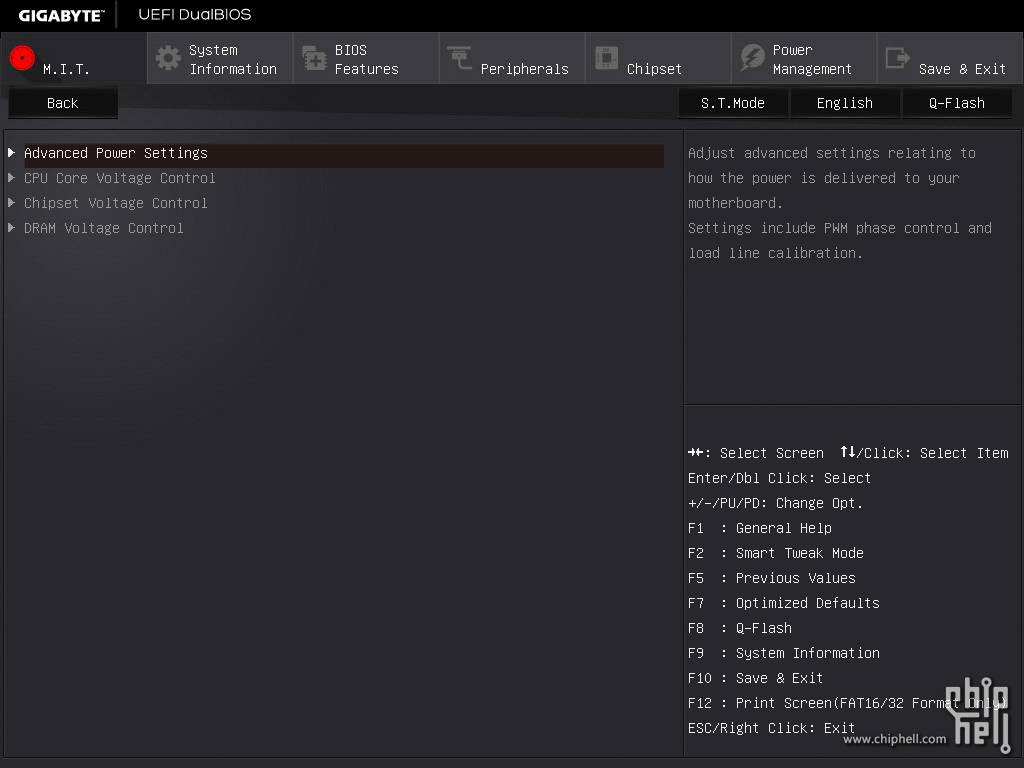The width and height of the screenshot is (1024, 768).
Task: Click the 'F2 : Smart Tweak Mode' line
Action: tap(776, 553)
